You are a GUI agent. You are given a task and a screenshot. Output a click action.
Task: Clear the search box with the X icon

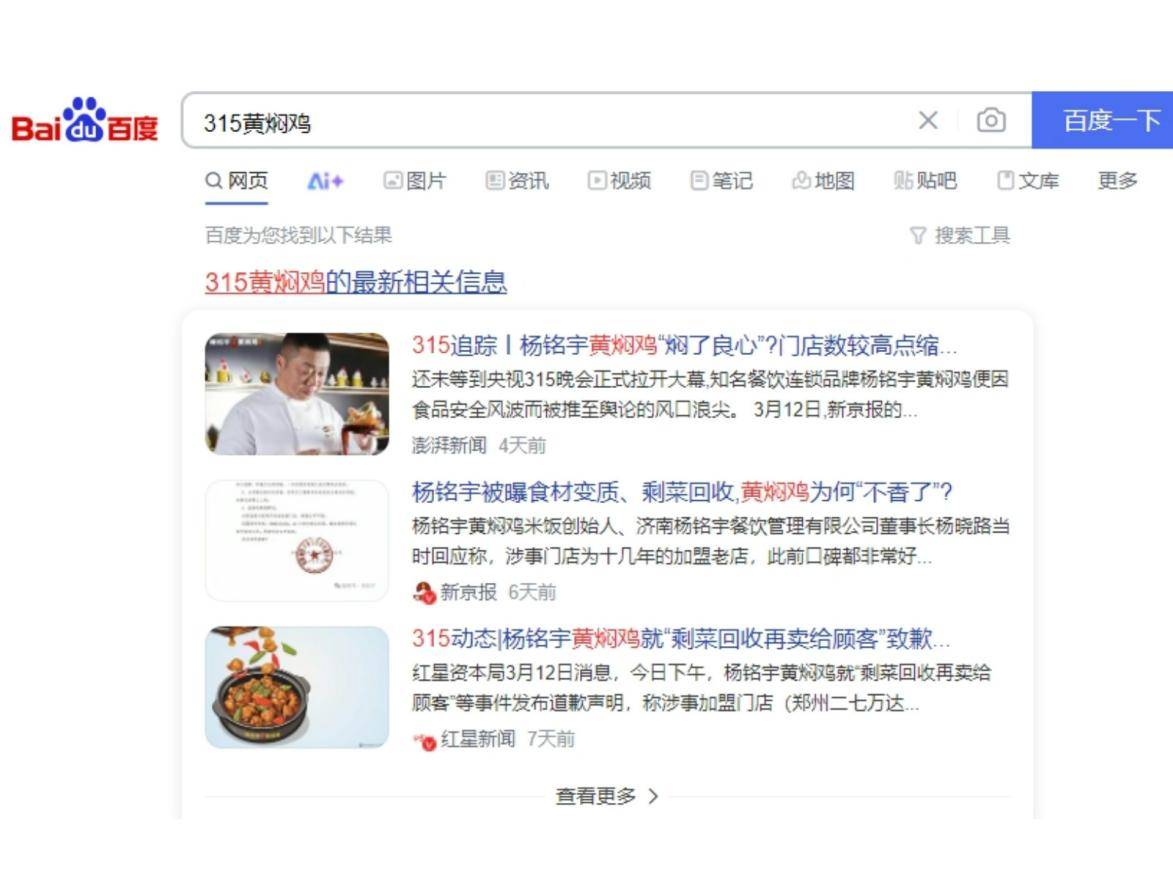click(x=928, y=120)
